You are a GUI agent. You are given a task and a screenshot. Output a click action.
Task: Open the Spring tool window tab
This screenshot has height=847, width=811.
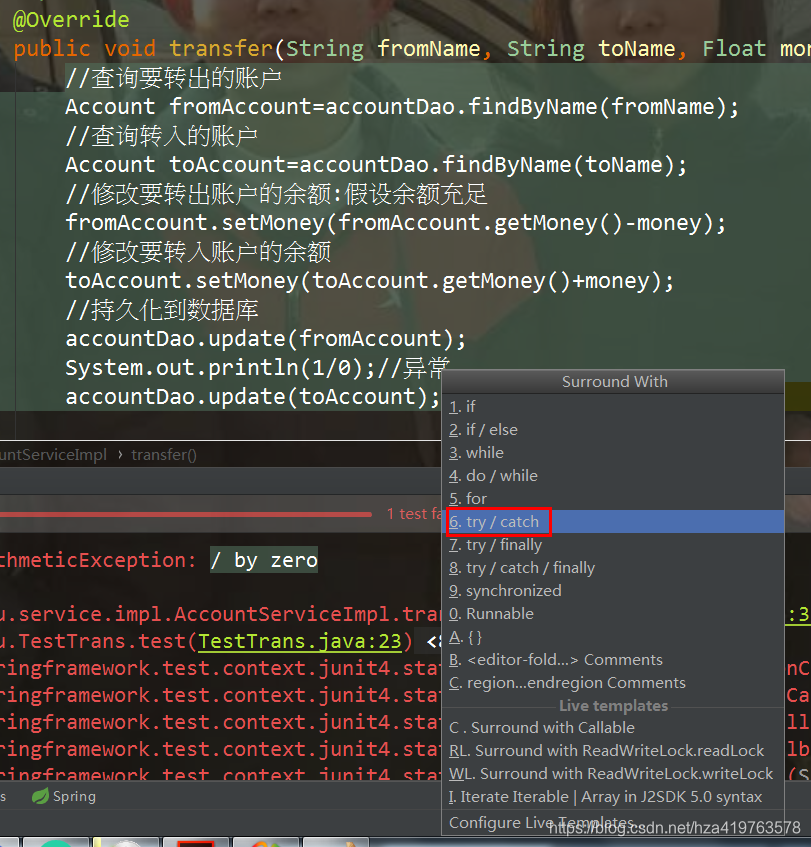point(64,796)
